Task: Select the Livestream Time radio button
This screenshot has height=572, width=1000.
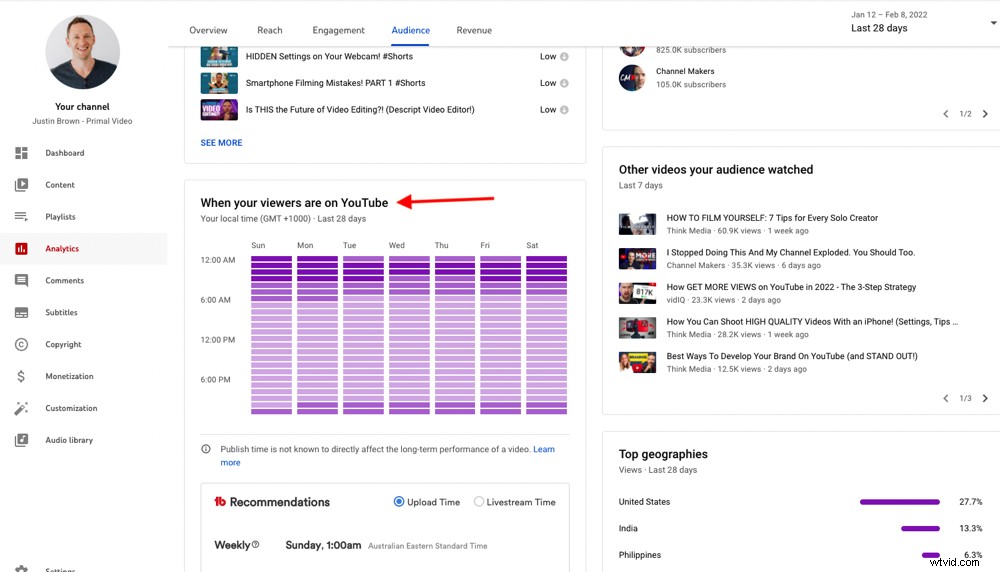Action: (x=478, y=502)
